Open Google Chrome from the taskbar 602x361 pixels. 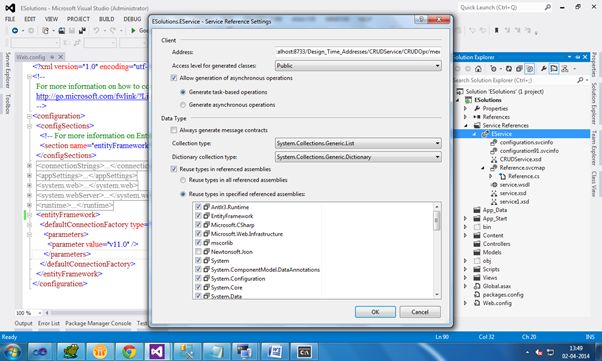click(129, 351)
